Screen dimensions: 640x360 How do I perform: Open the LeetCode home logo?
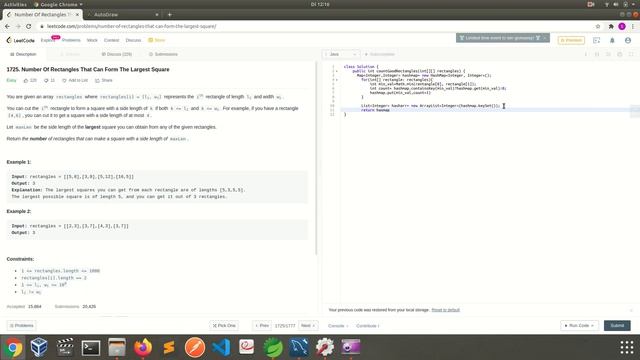point(20,40)
